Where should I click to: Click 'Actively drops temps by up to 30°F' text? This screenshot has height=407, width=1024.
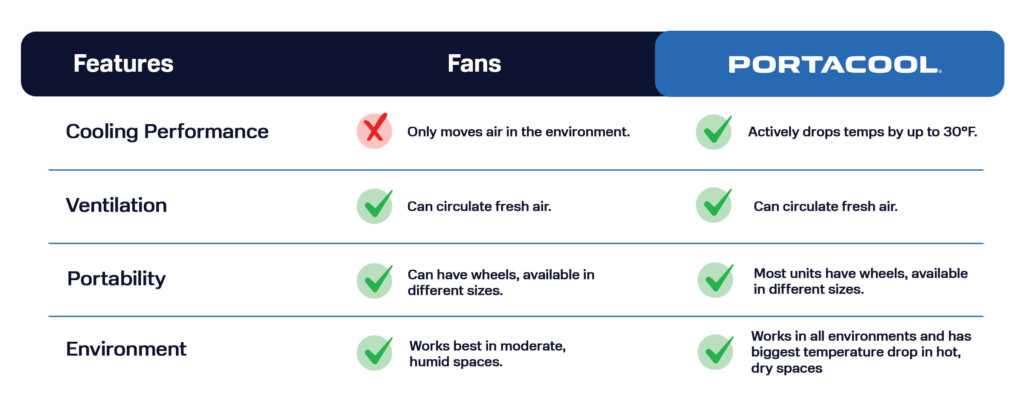862,132
